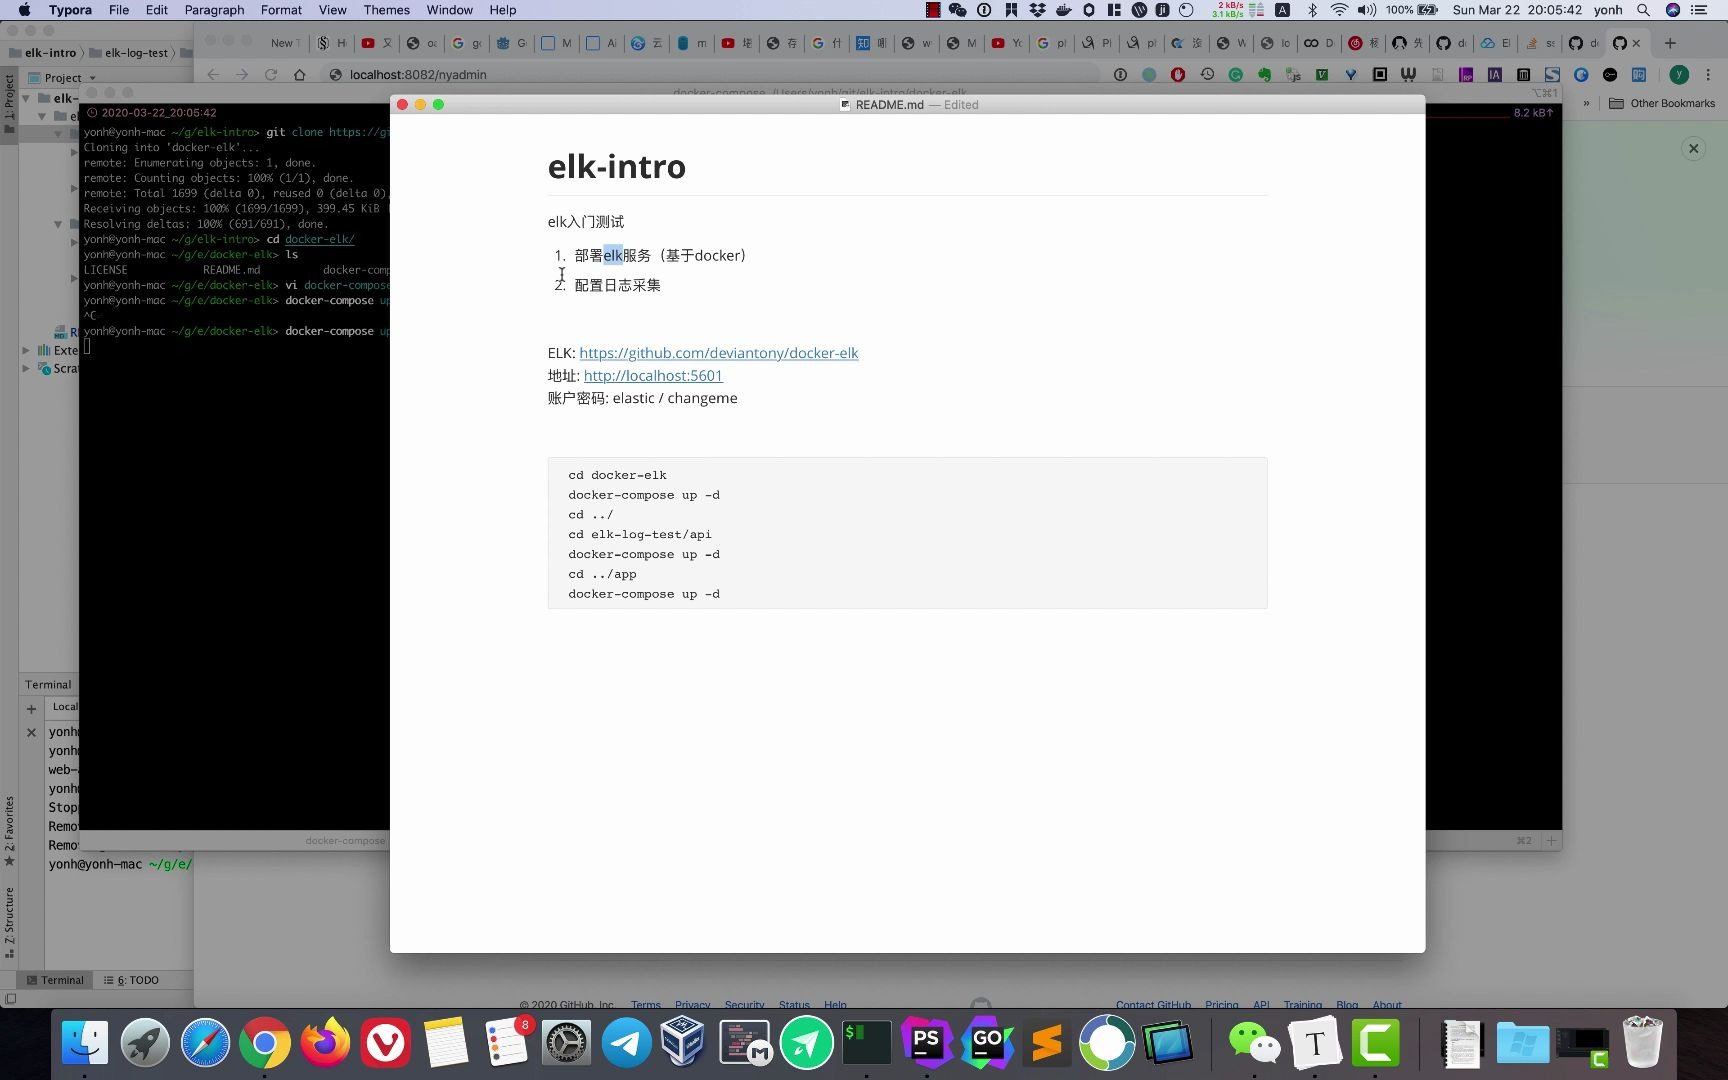Click the docker-elk/ path in the terminal

[319, 239]
